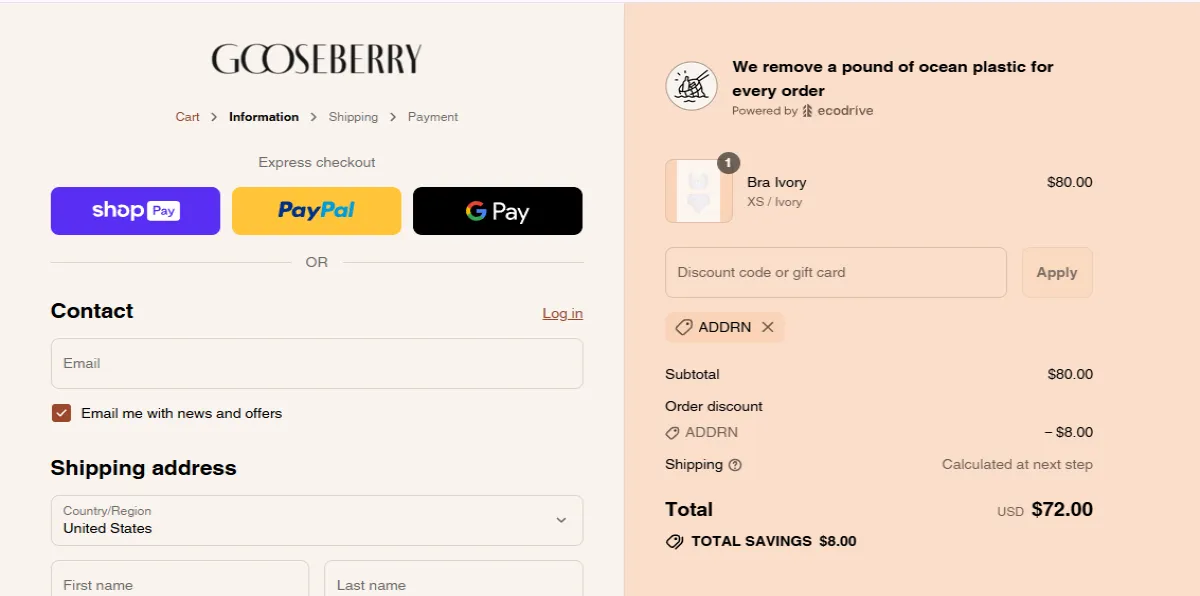Image resolution: width=1200 pixels, height=596 pixels.
Task: View the Bra Ivory product thumbnail
Action: tap(698, 190)
